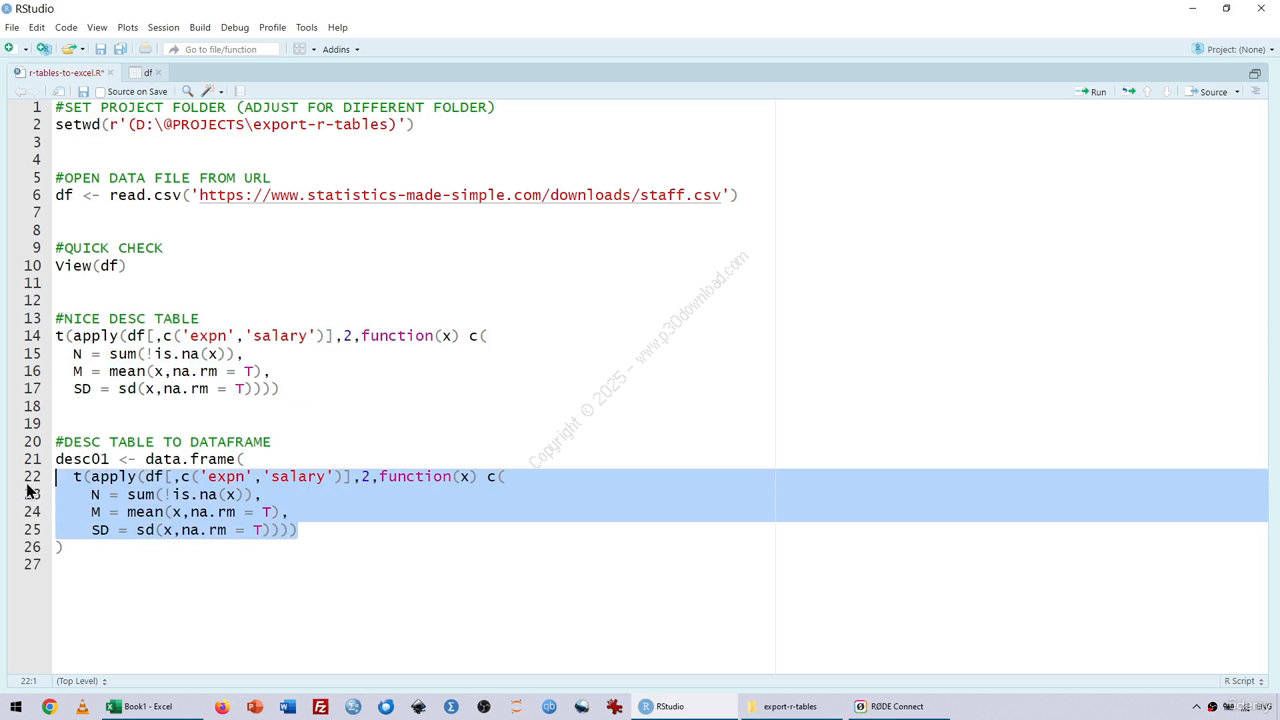Screen dimensions: 1280x720
Task: Print the current file
Action: tap(145, 49)
